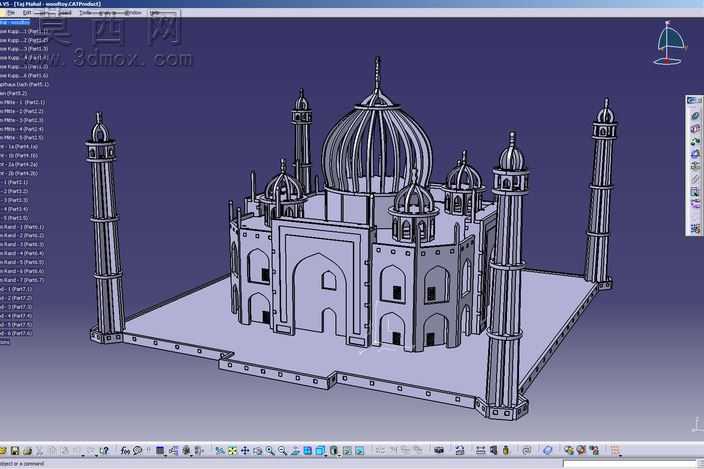
Task: Click the Zoom Out magnifier icon
Action: pyautogui.click(x=282, y=451)
